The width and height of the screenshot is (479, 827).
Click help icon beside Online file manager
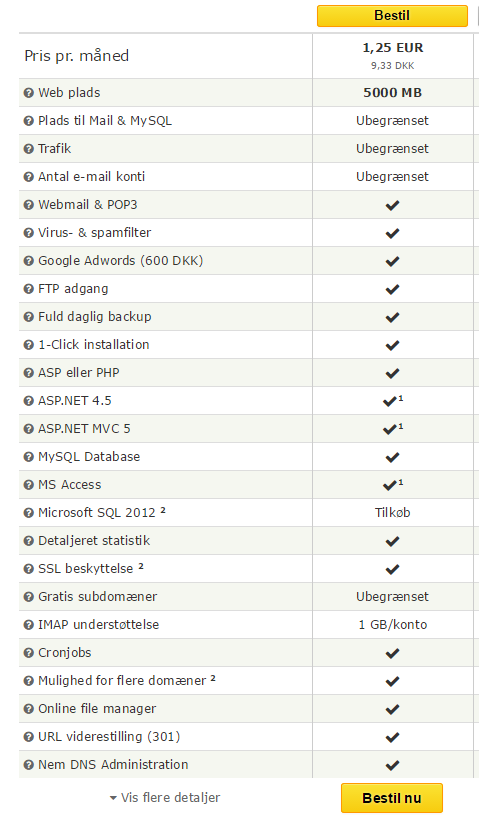click(28, 709)
